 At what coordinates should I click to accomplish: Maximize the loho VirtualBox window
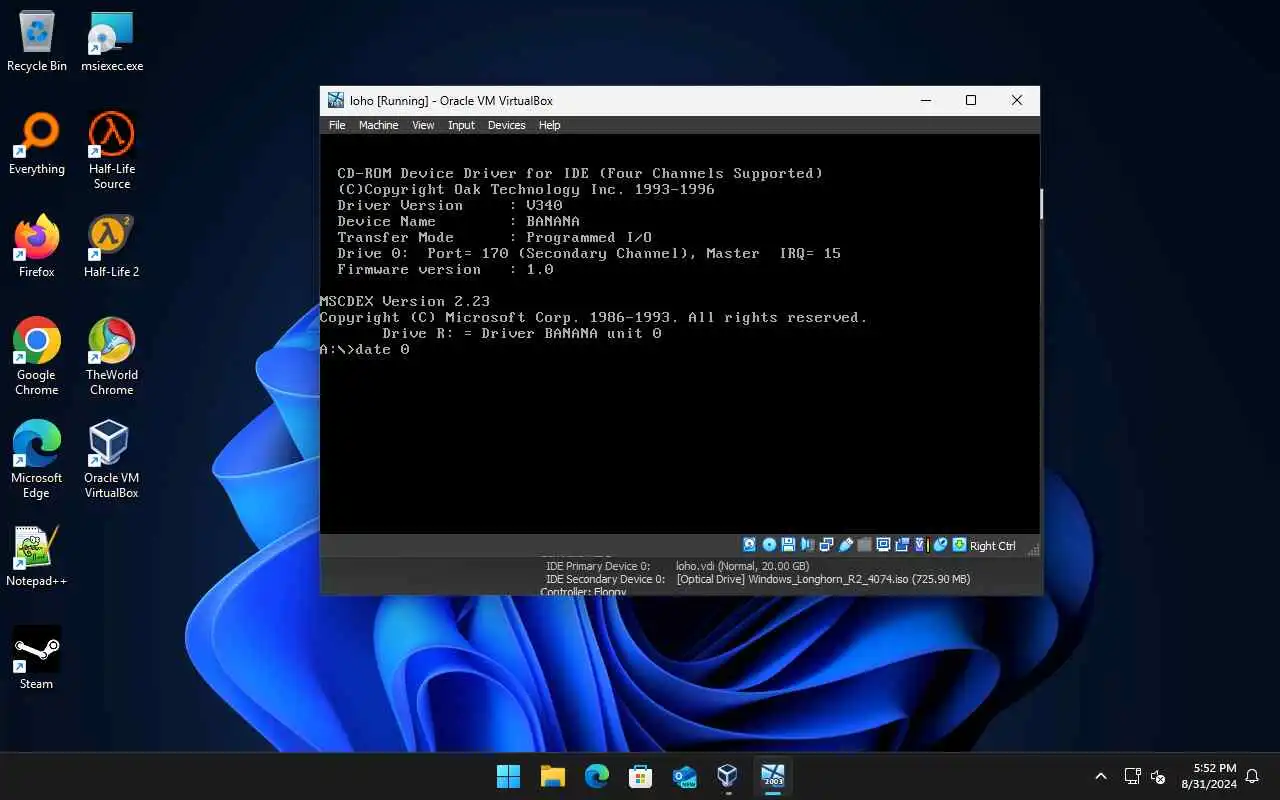pyautogui.click(x=970, y=100)
